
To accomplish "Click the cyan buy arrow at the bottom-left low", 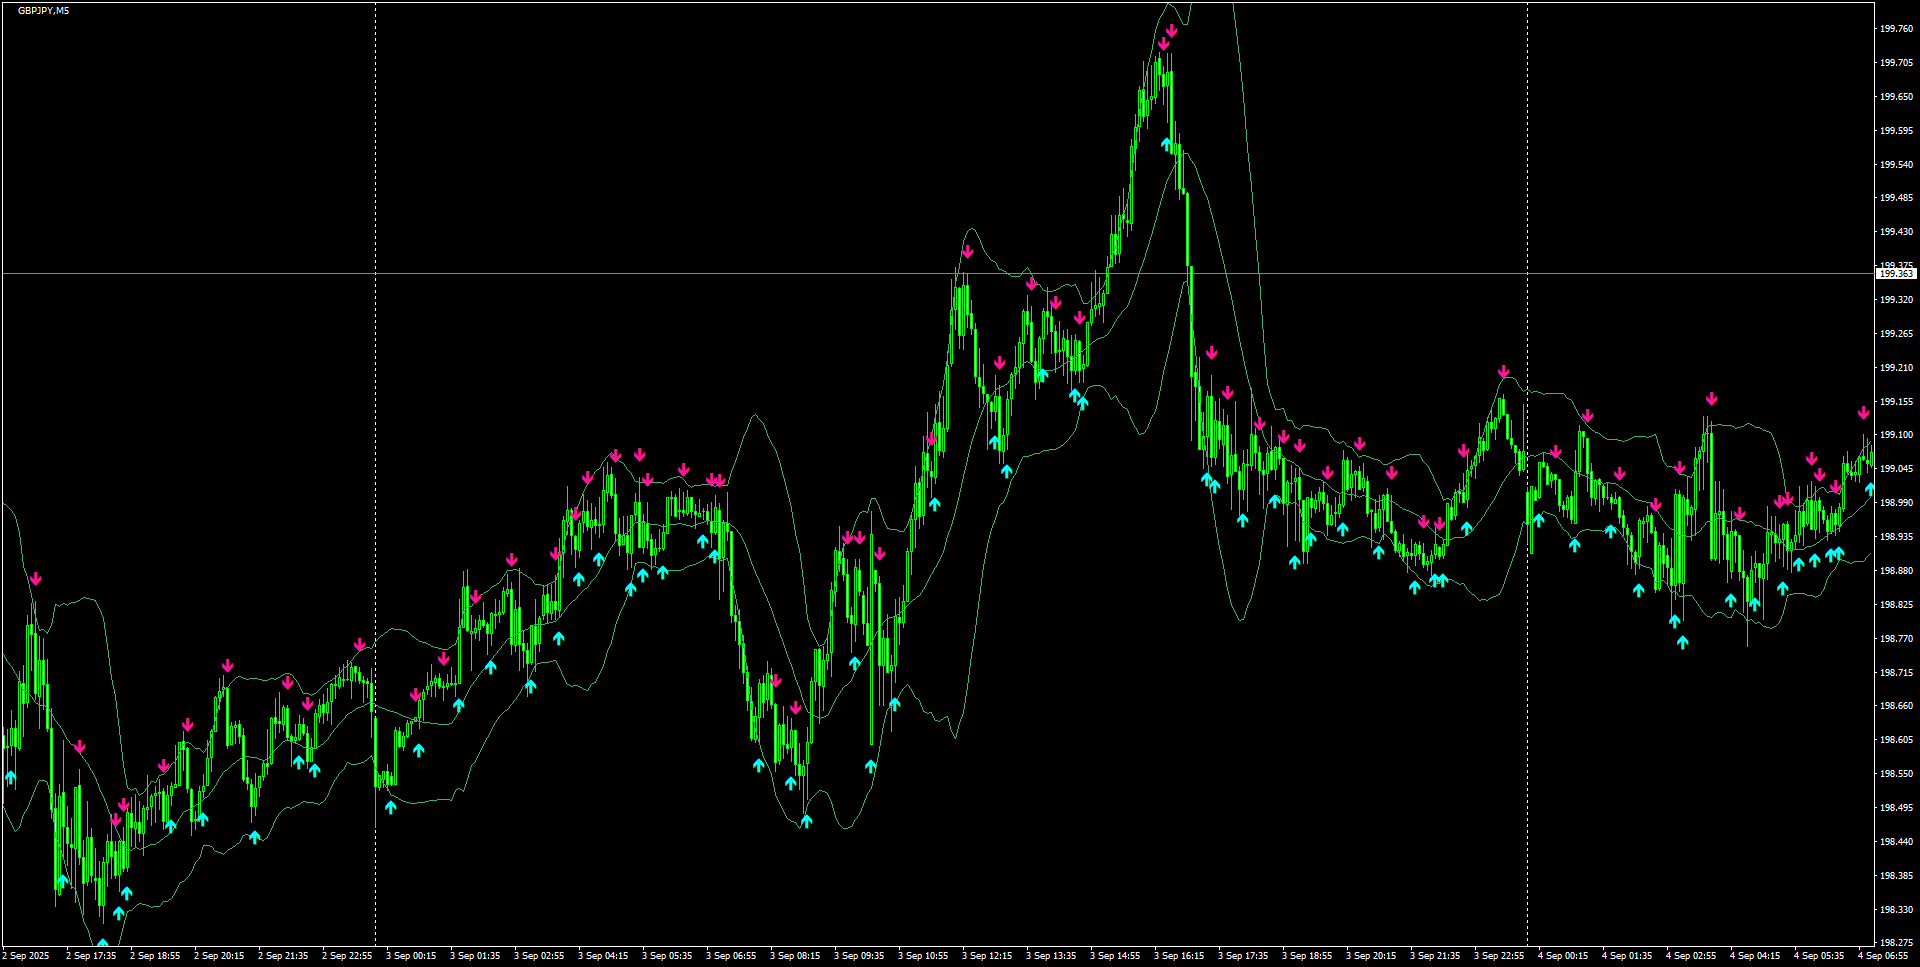I will point(103,941).
